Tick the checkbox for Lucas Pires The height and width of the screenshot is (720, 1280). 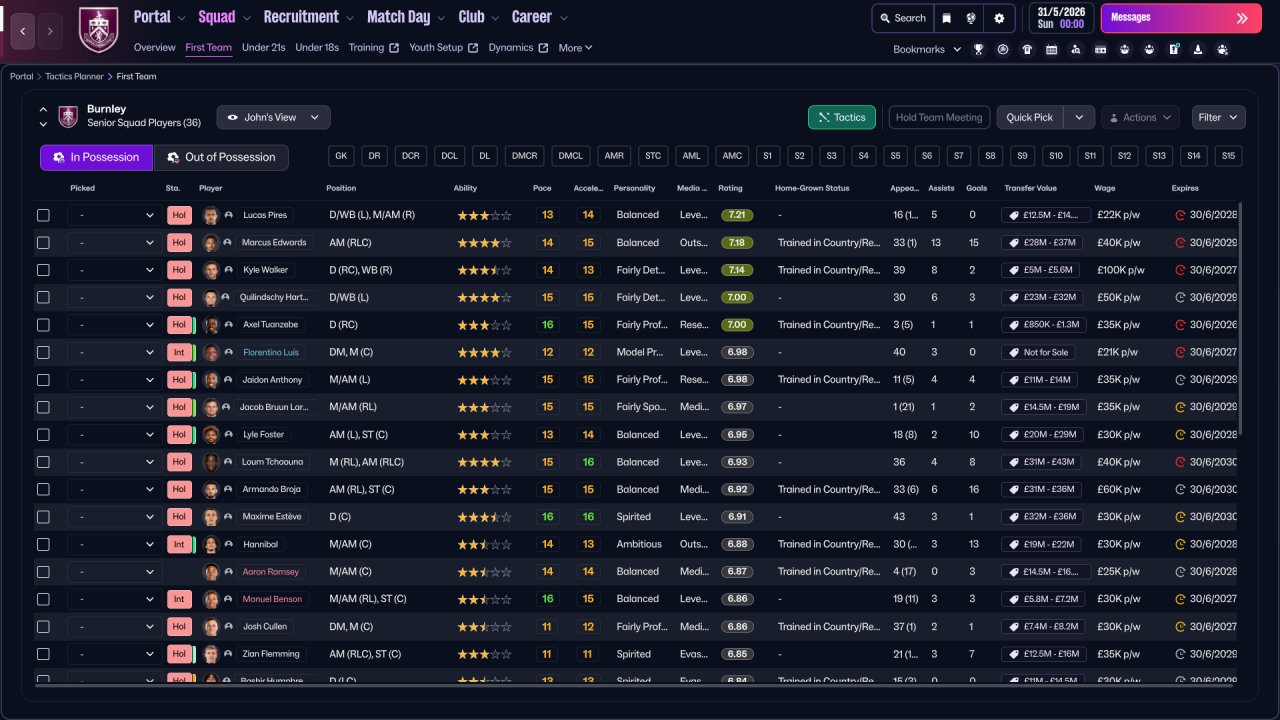tap(43, 215)
